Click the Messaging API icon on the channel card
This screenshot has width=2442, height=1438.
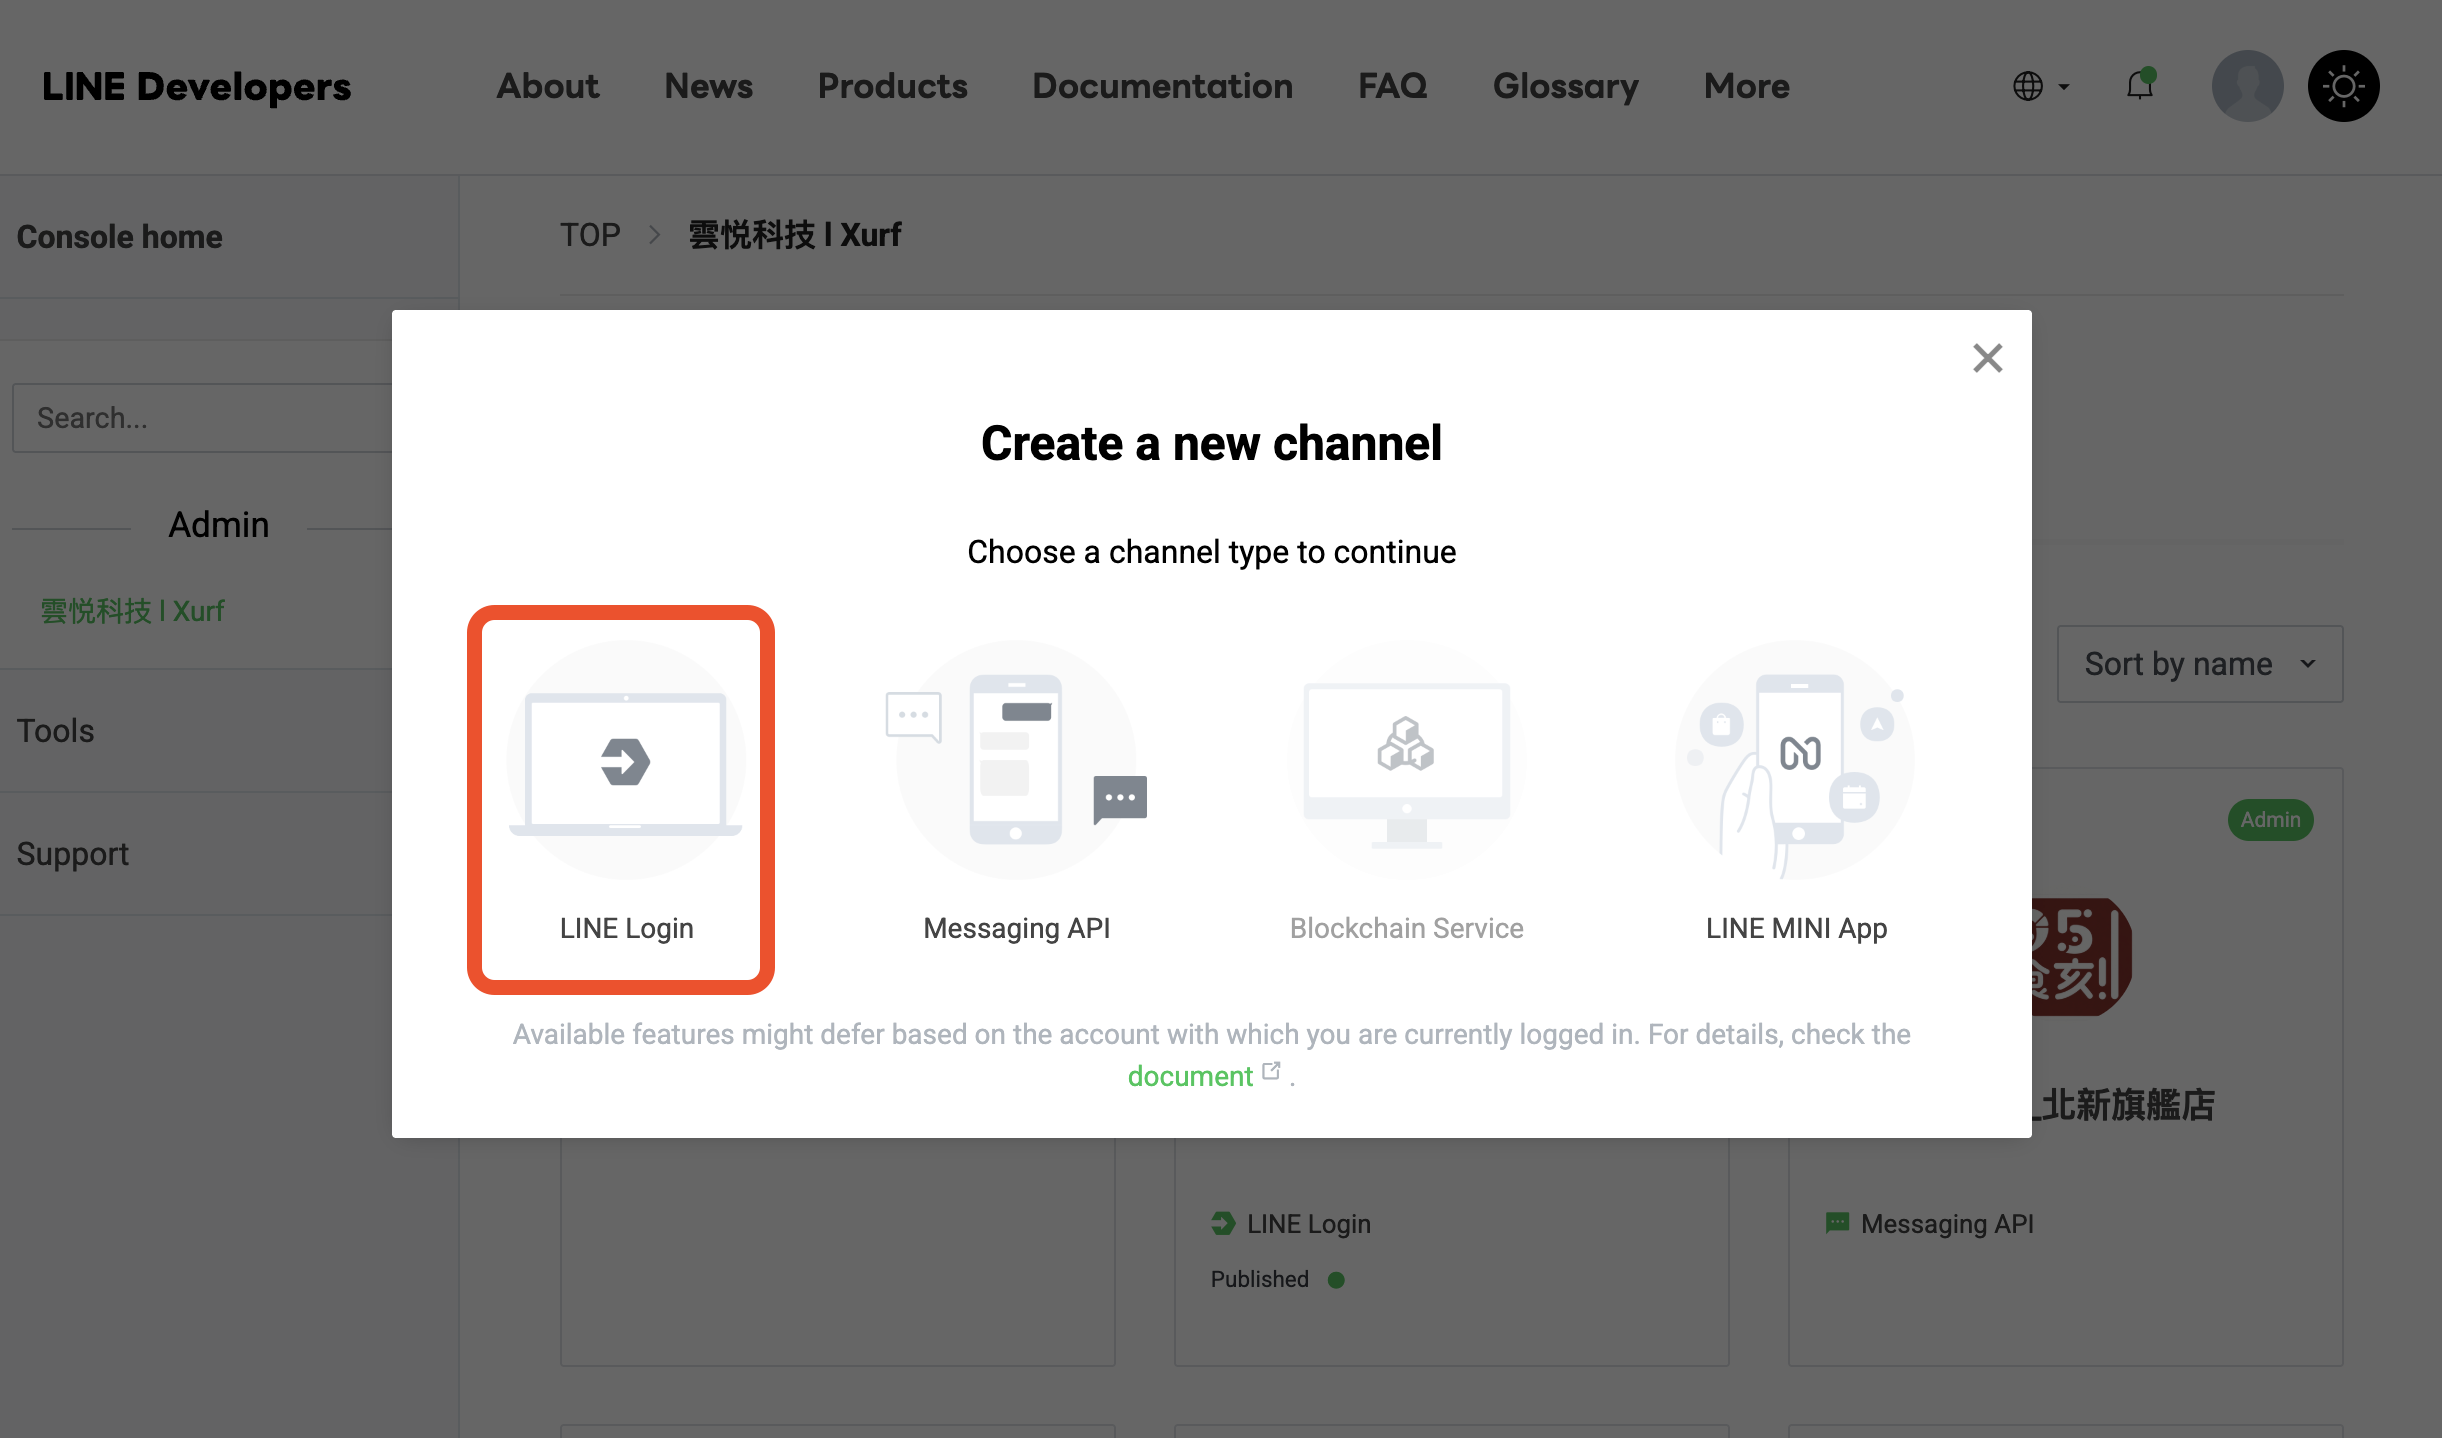tap(1837, 1223)
